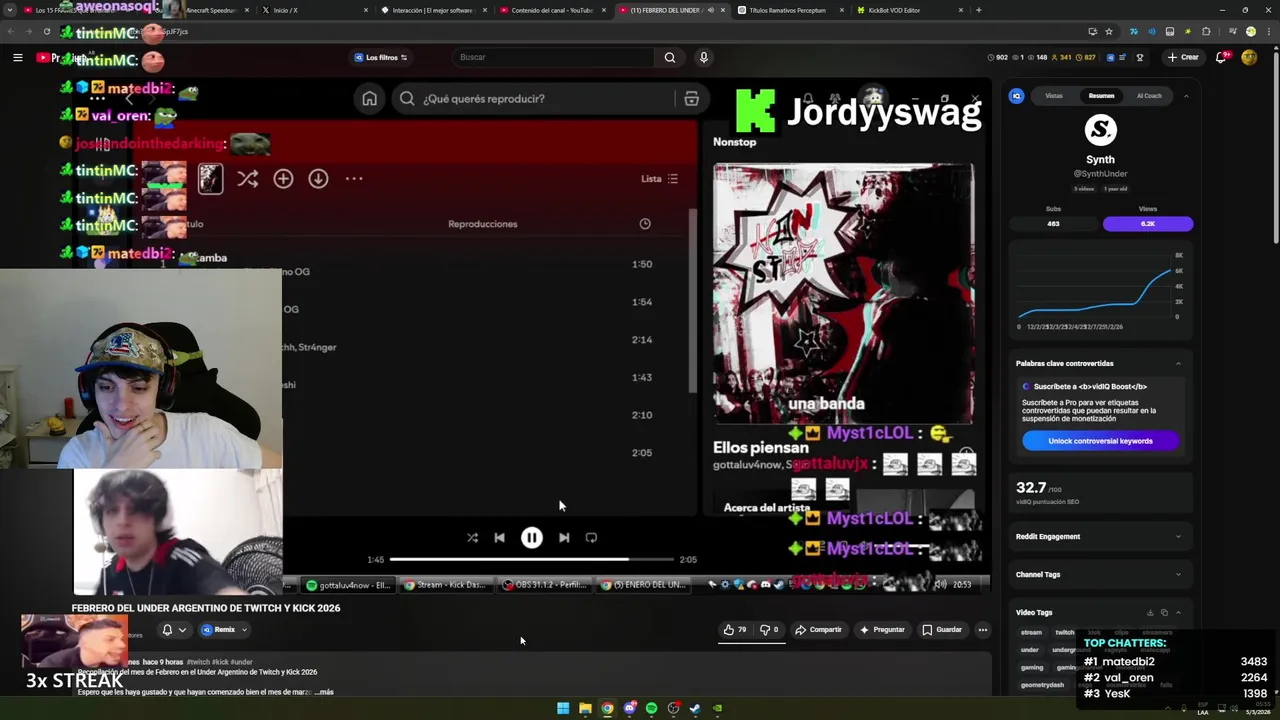Screen dimensions: 1280x720
Task: Collapse Video Tags section chevron
Action: coord(1178,612)
